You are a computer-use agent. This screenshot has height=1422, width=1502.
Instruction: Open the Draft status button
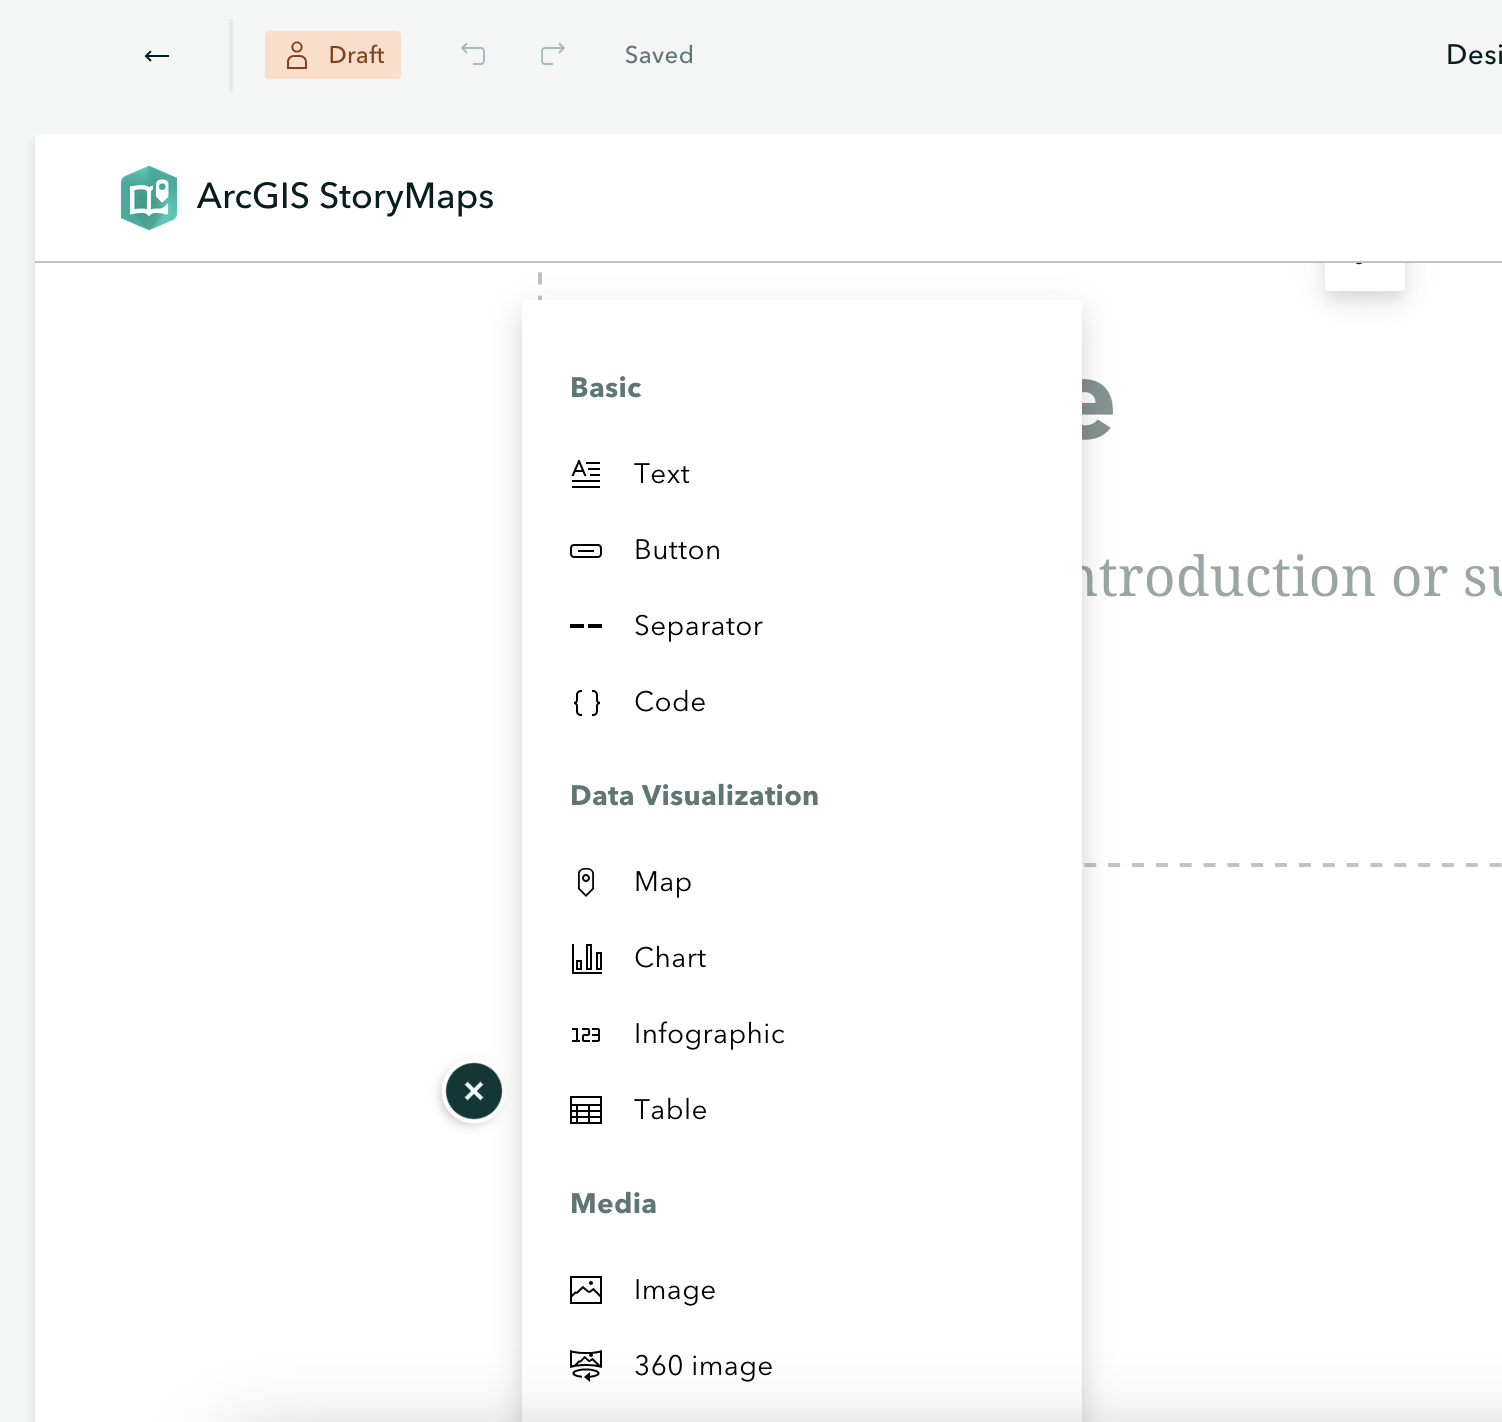333,55
